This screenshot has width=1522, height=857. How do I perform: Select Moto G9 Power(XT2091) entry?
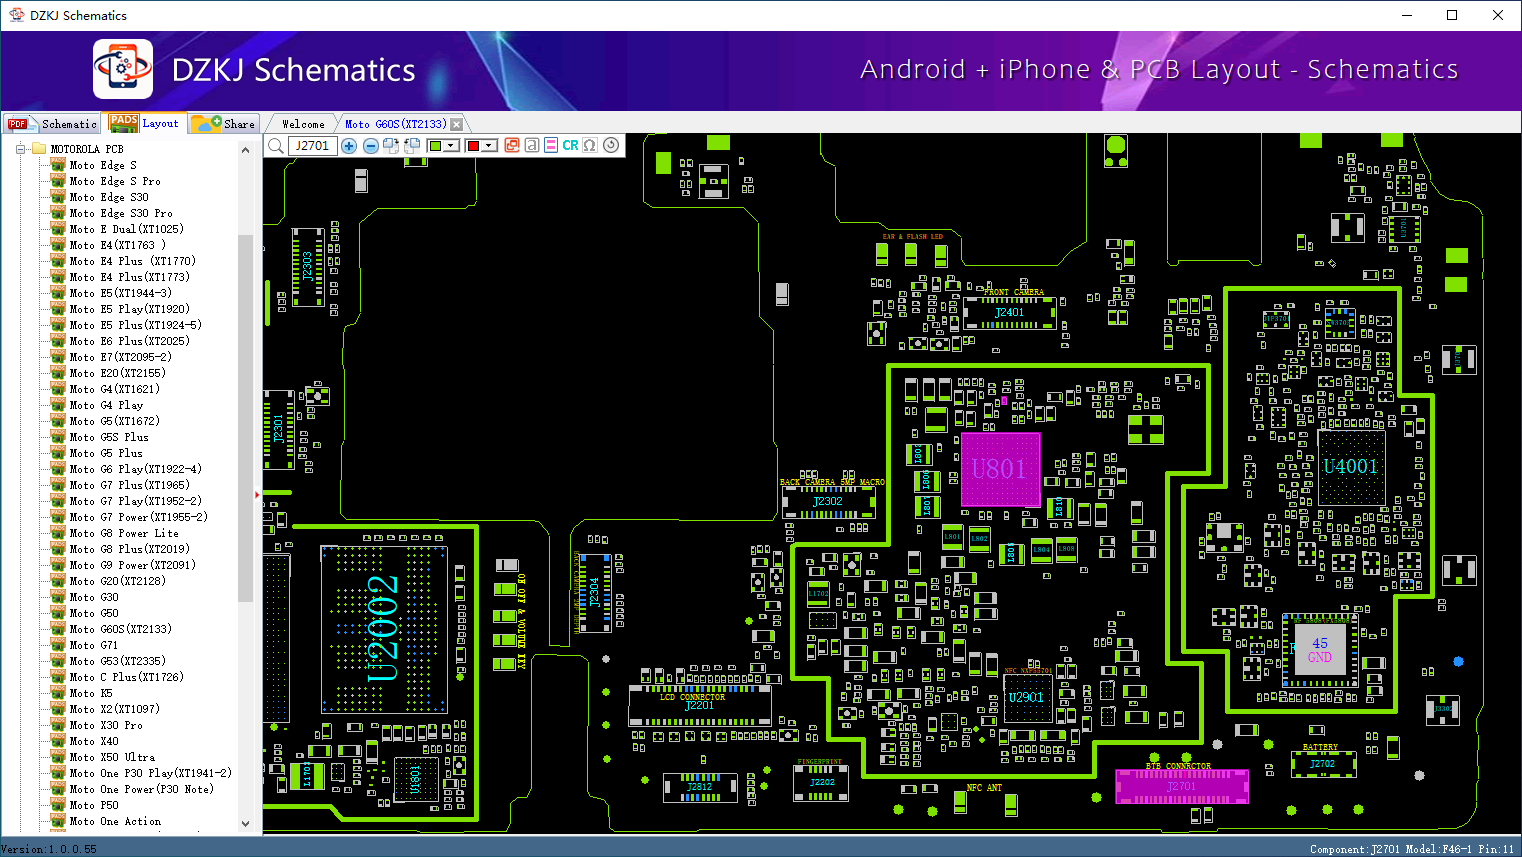coord(132,565)
